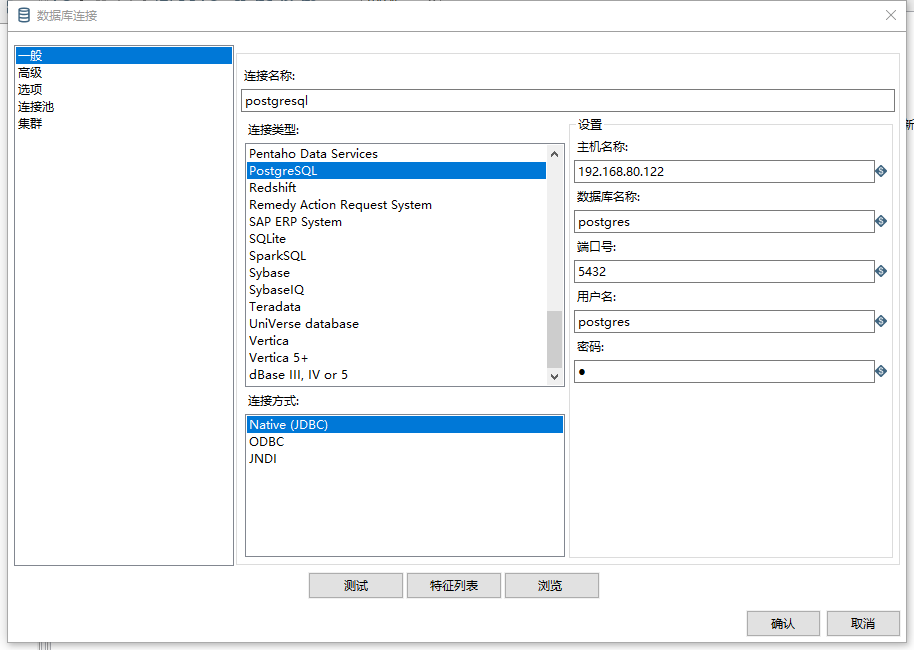Click into the database name field
This screenshot has width=914, height=650.
coord(724,222)
